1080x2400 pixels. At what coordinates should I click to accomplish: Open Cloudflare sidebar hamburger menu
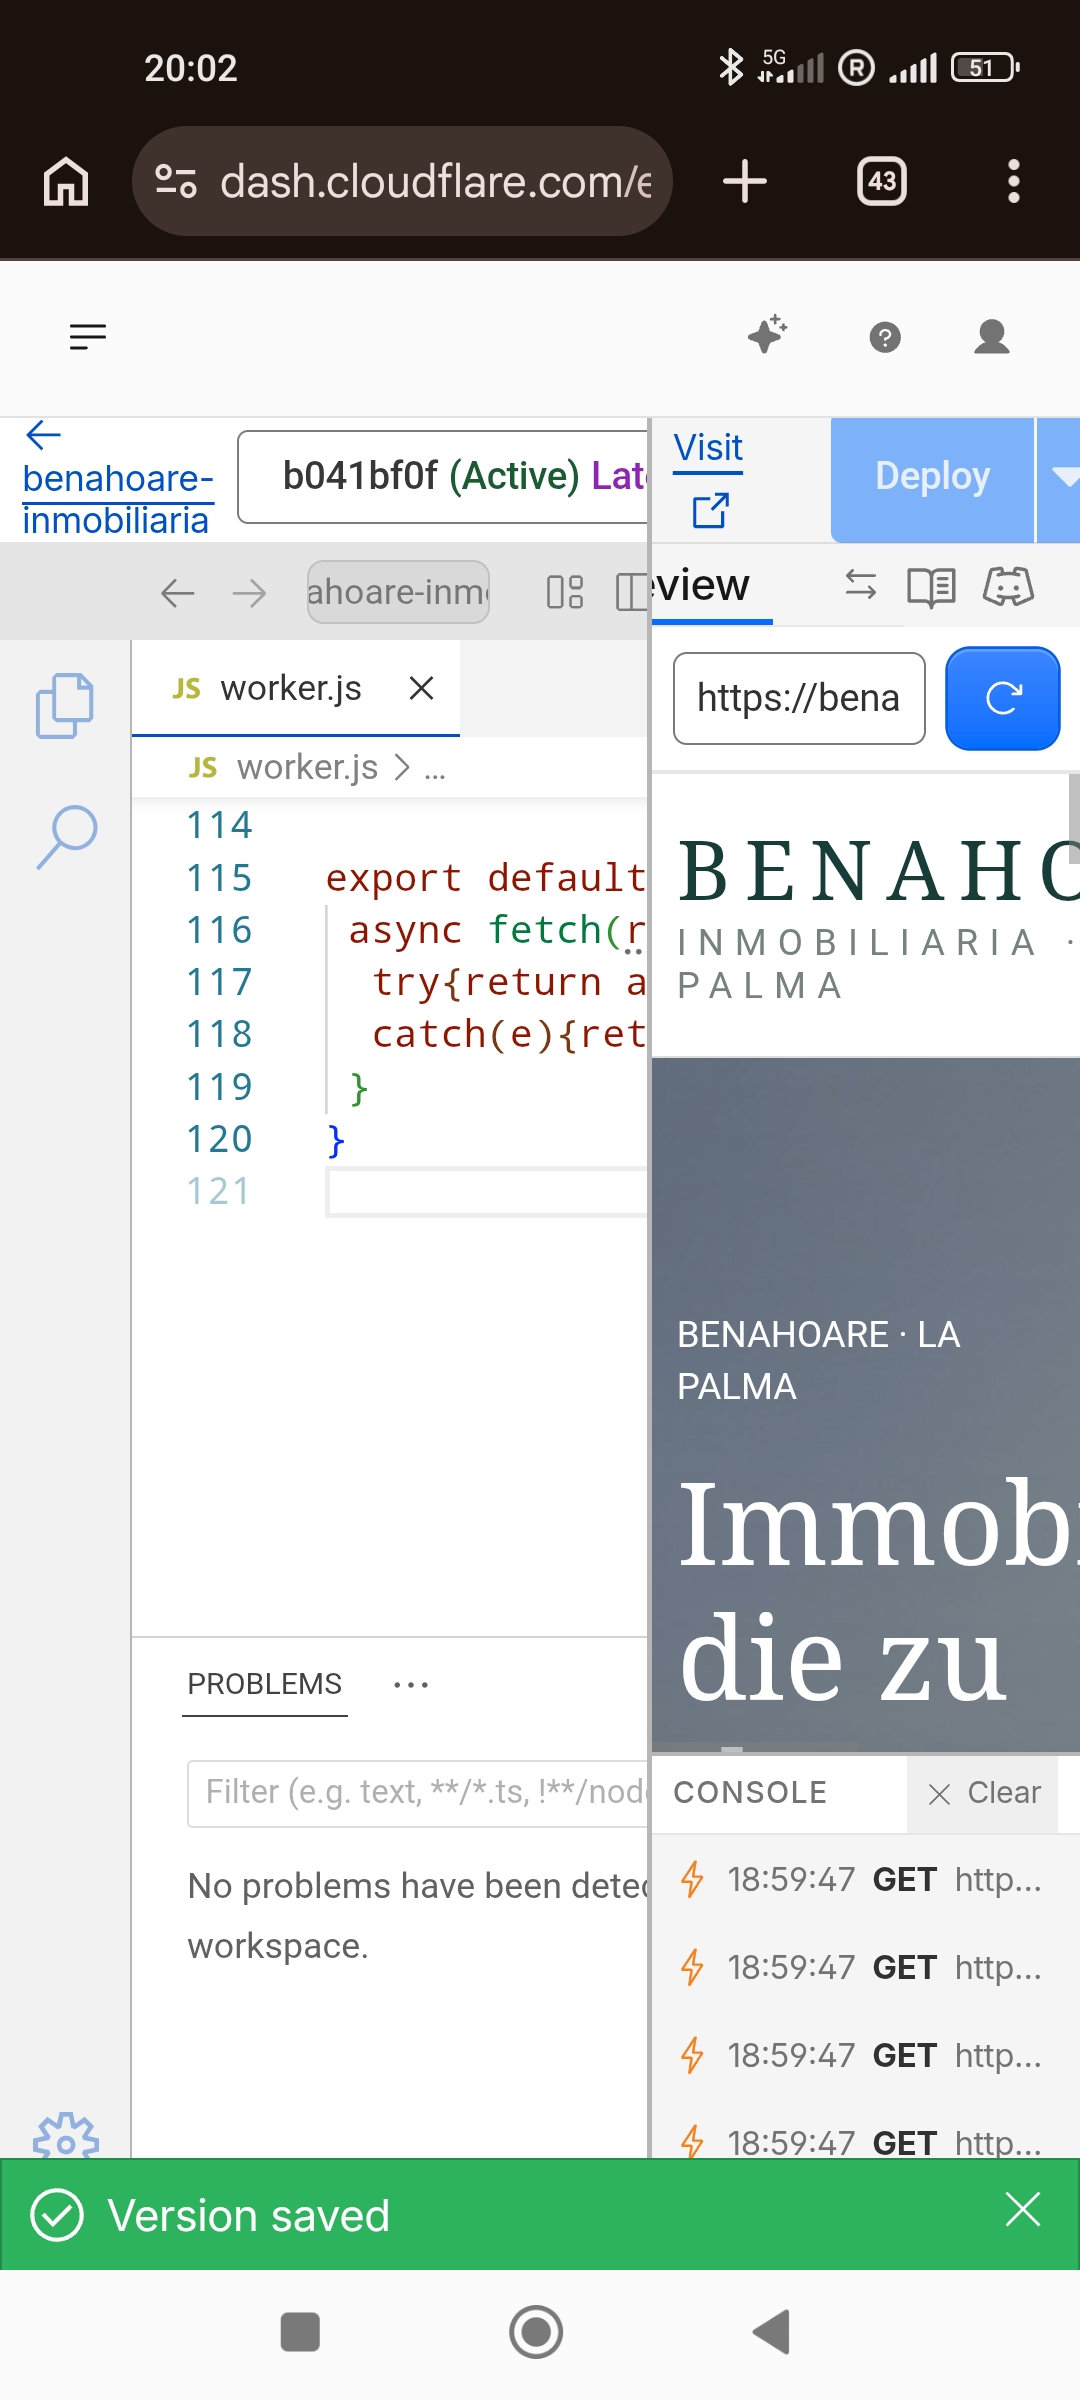pyautogui.click(x=88, y=337)
